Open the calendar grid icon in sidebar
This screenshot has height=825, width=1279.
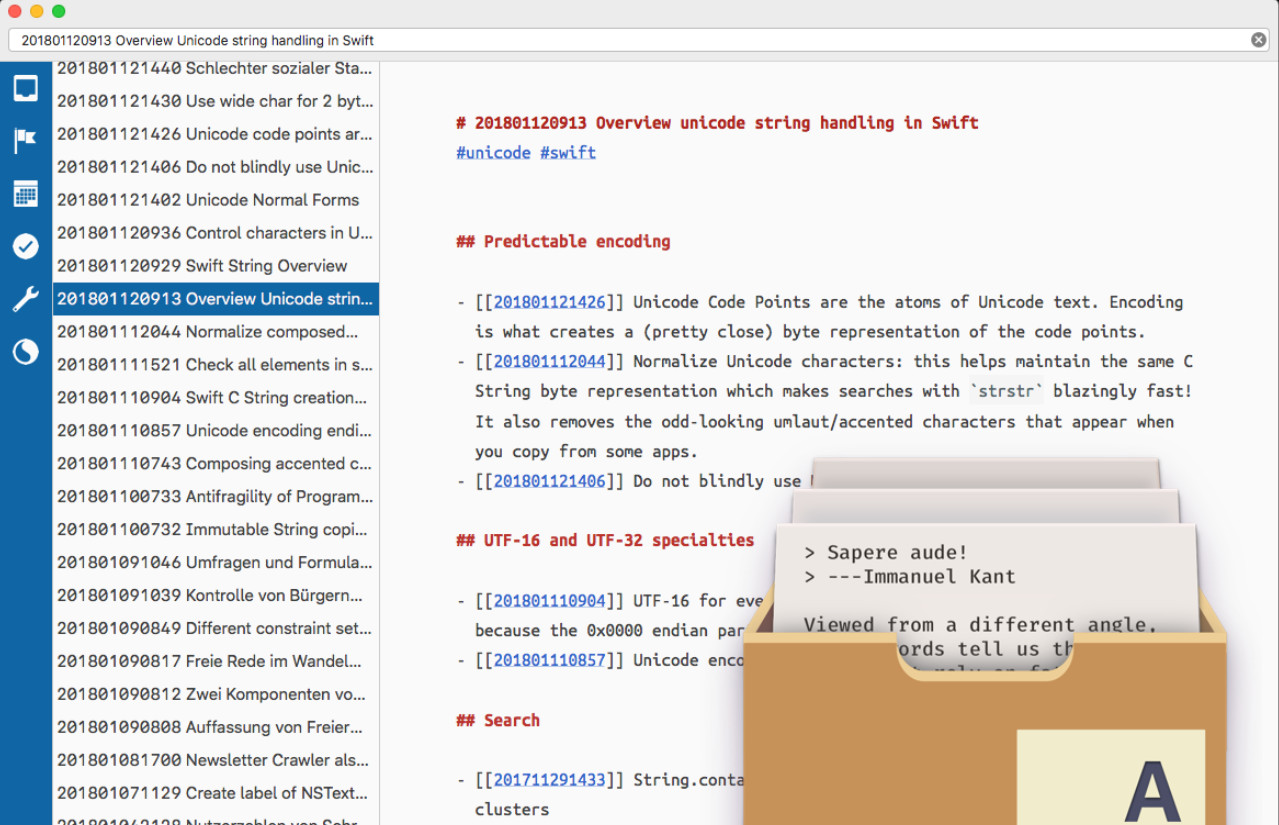[26, 194]
